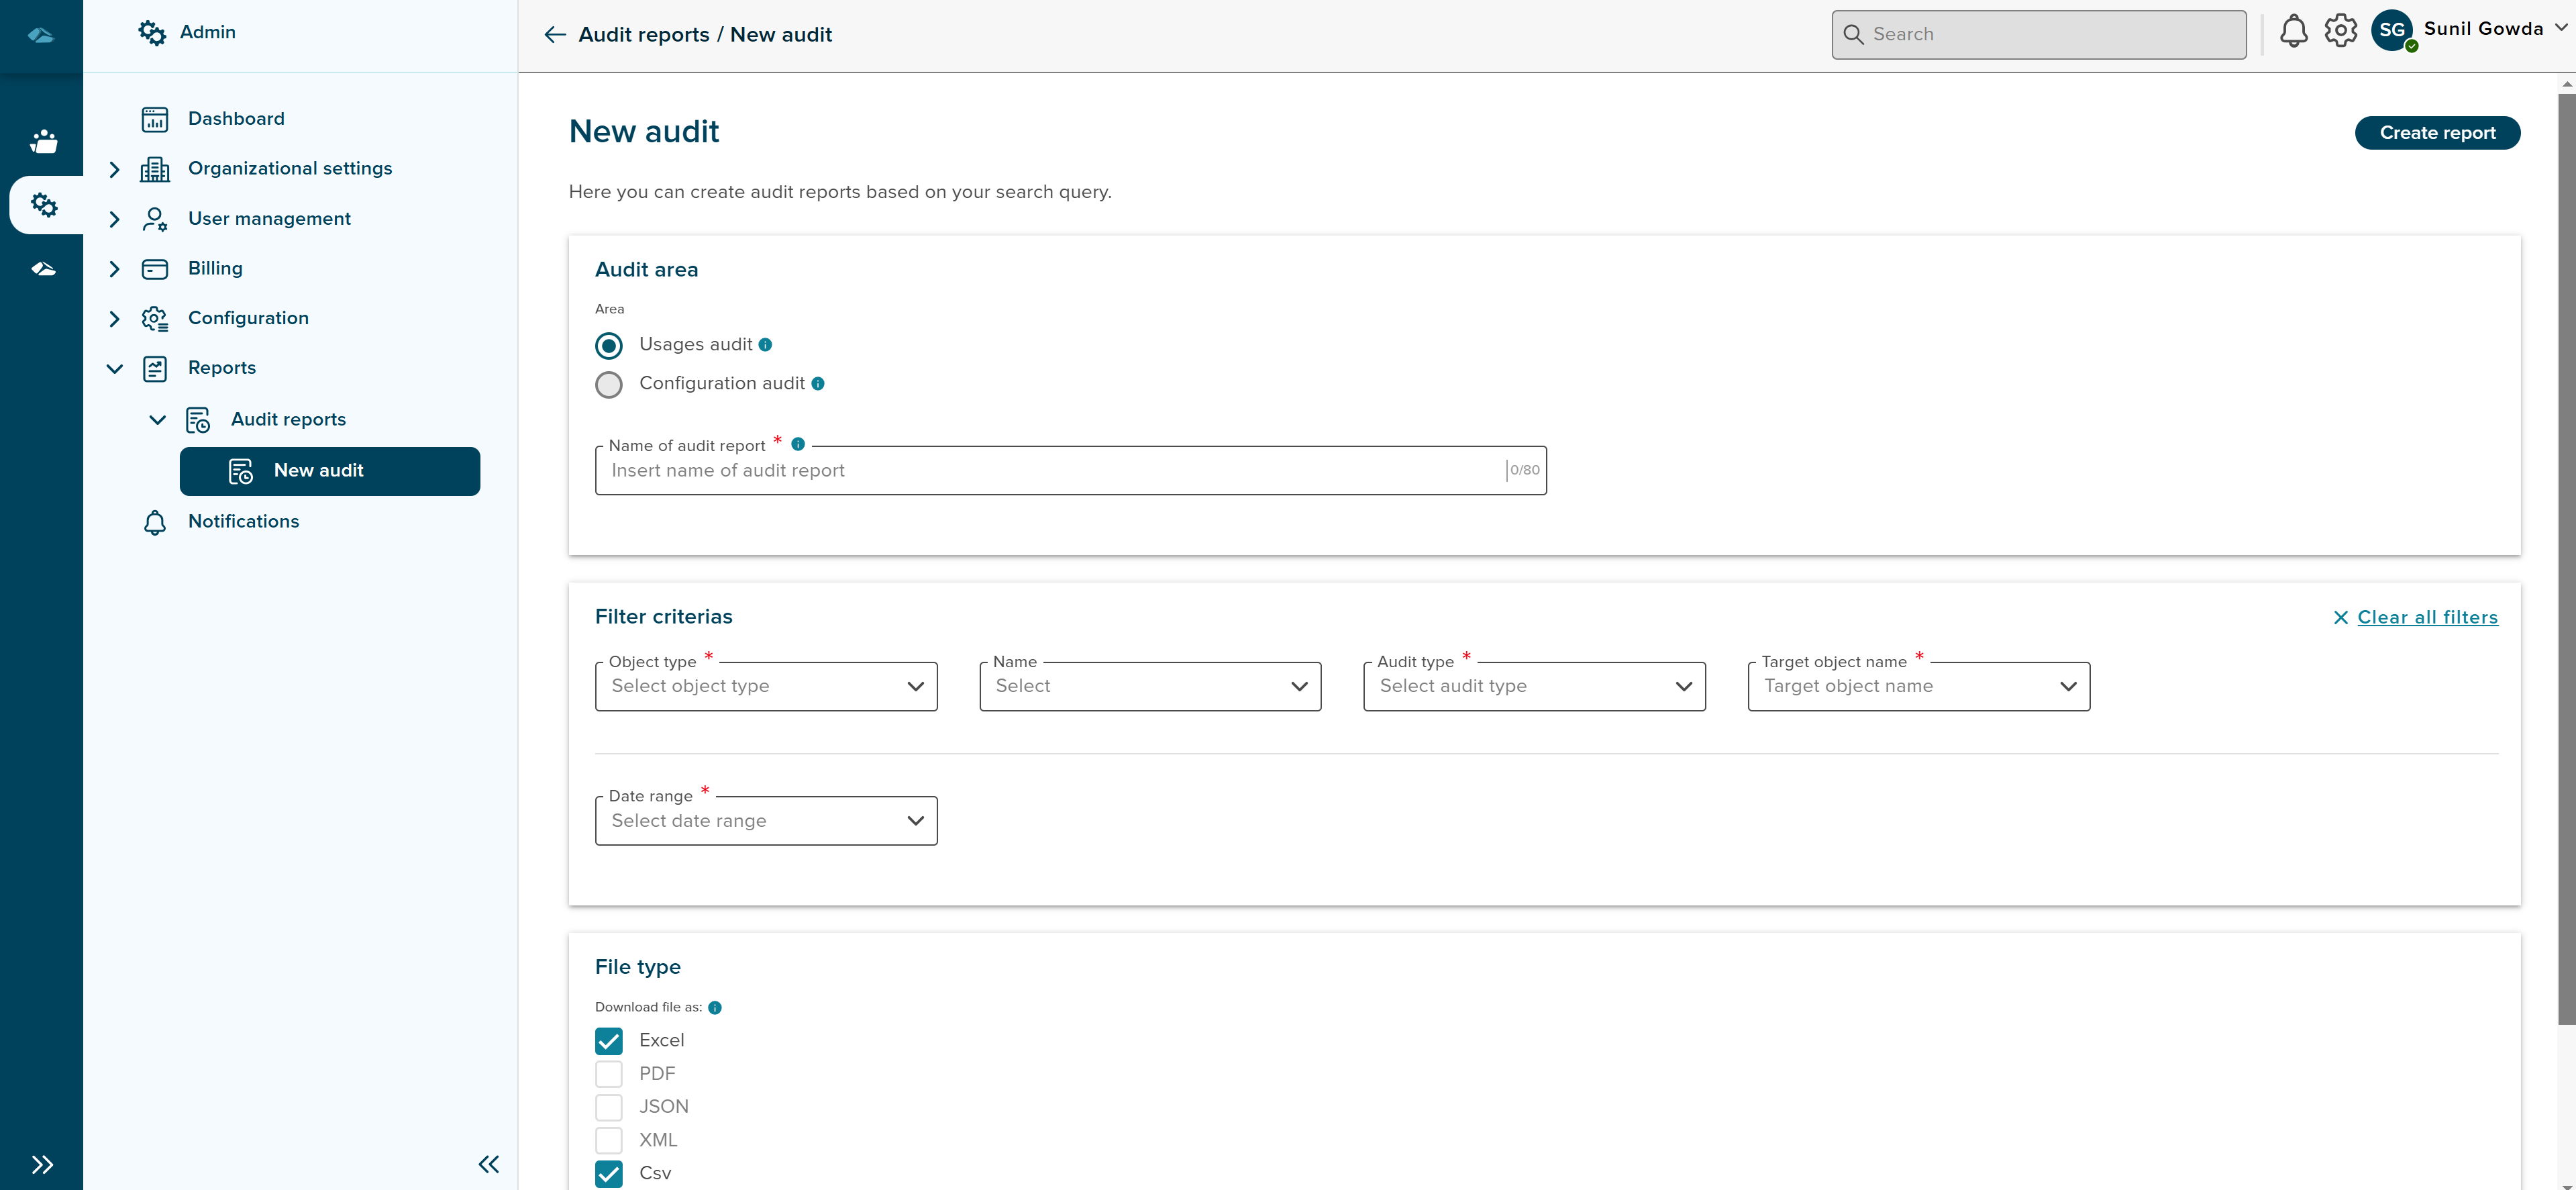This screenshot has width=2576, height=1190.
Task: Uncheck the Excel file type checkbox
Action: [608, 1041]
